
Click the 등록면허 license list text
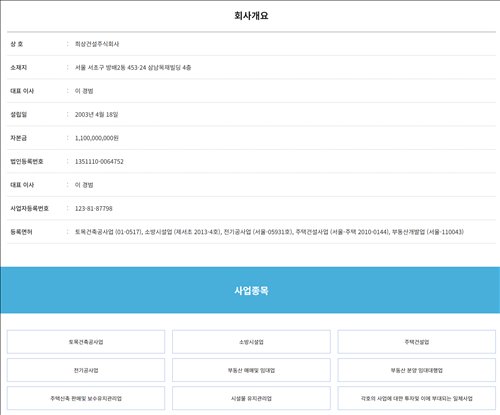[269, 232]
